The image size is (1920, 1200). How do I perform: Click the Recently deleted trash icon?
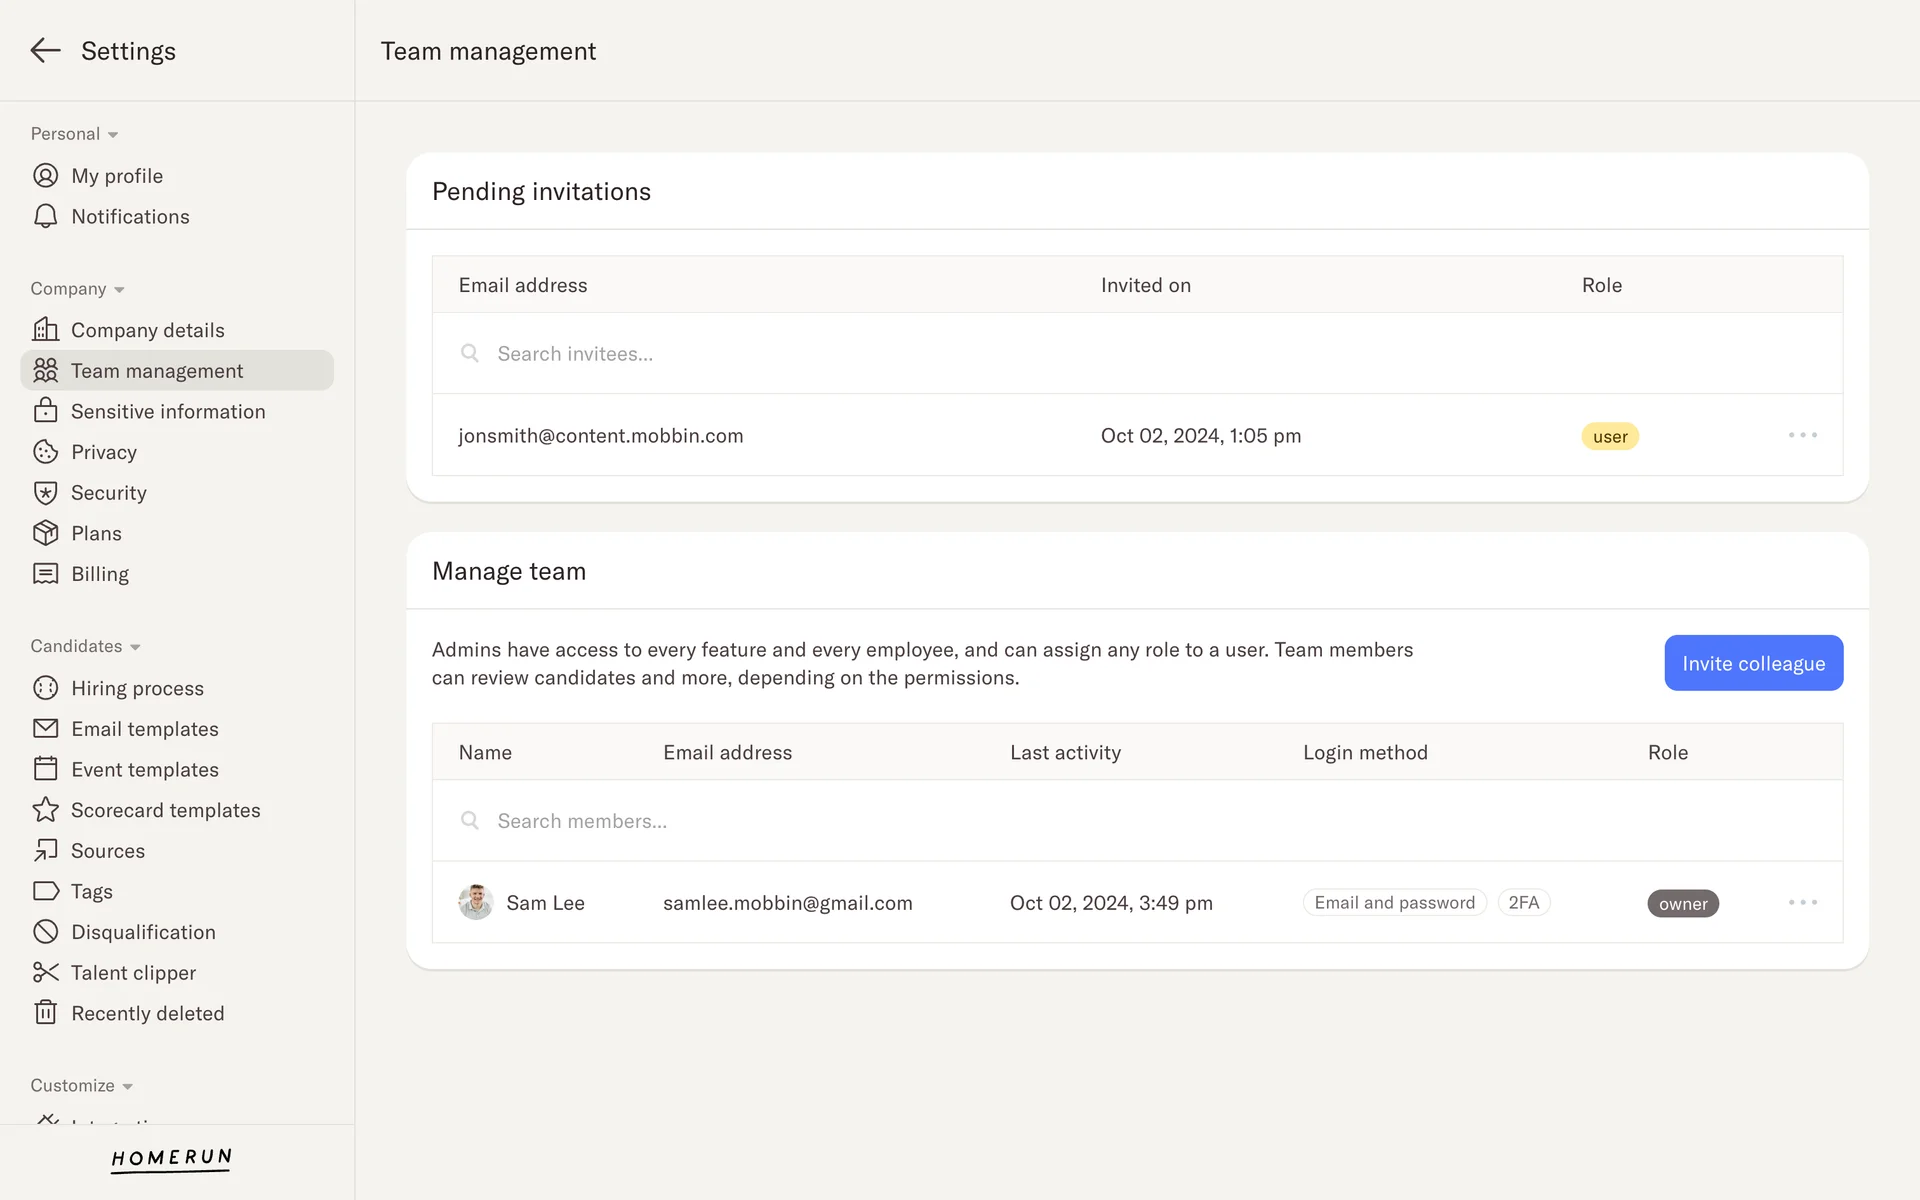(45, 1013)
